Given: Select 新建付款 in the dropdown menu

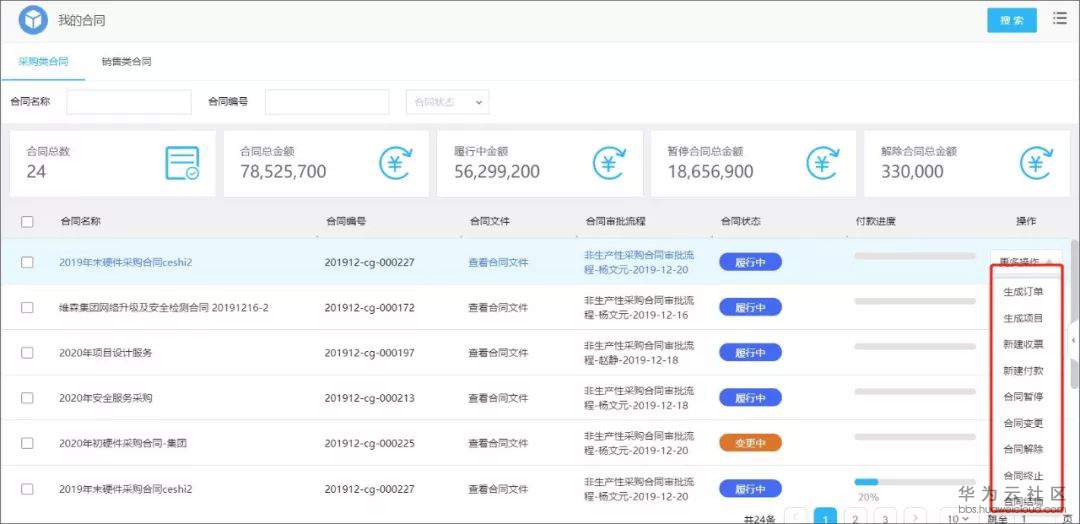Looking at the screenshot, I should (x=1023, y=370).
